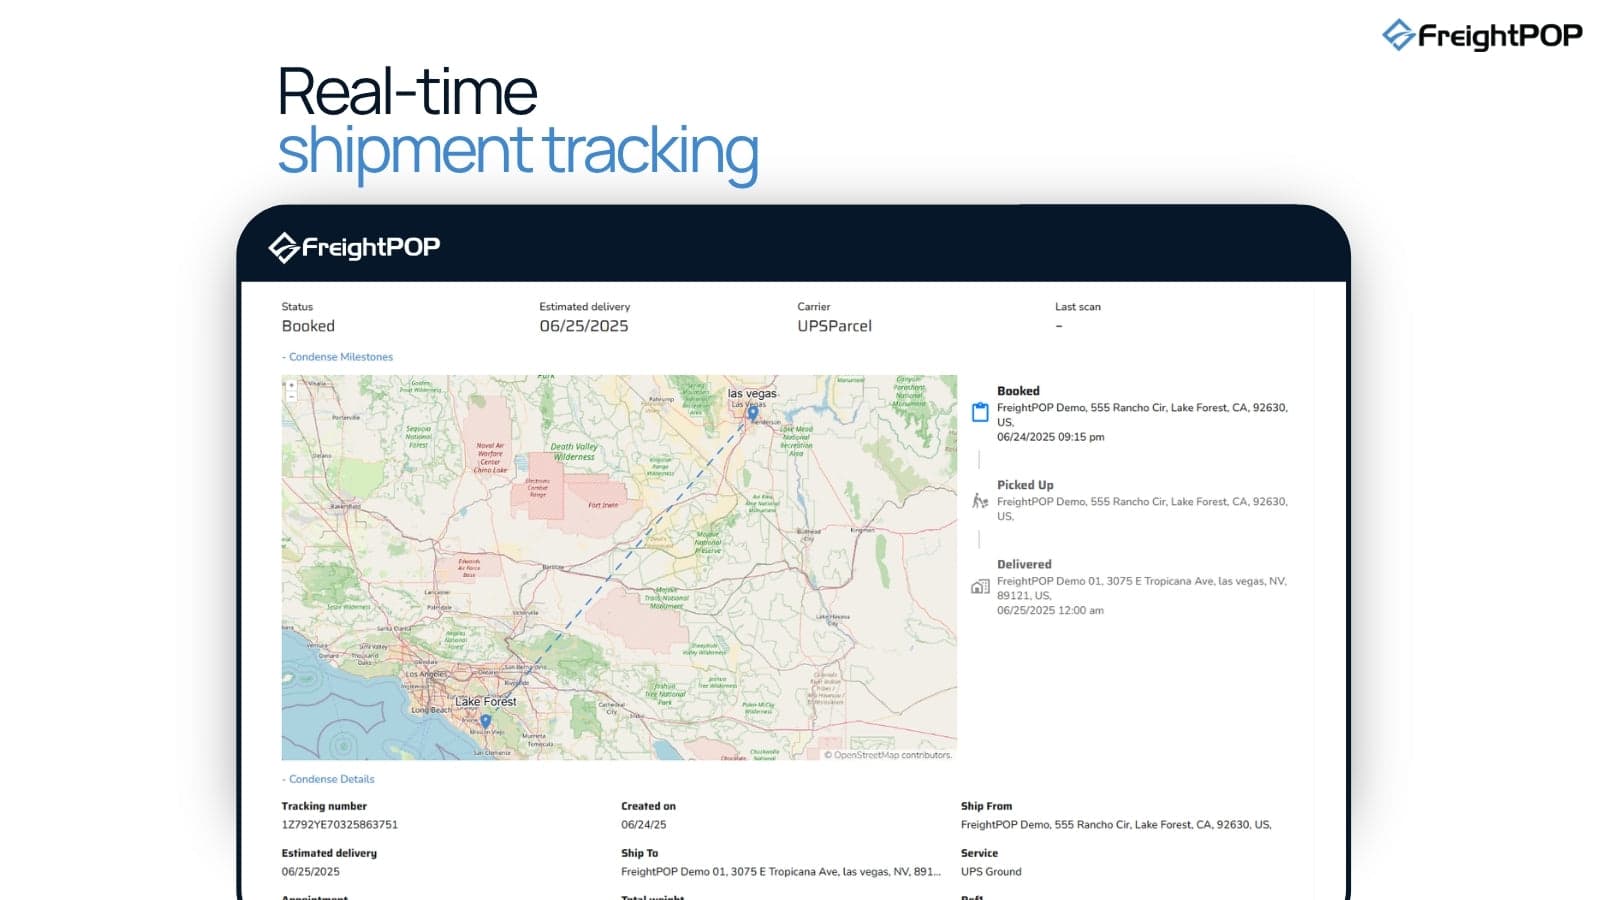
Task: Click Estimated delivery 06/25/2025 in details section
Action: [310, 872]
